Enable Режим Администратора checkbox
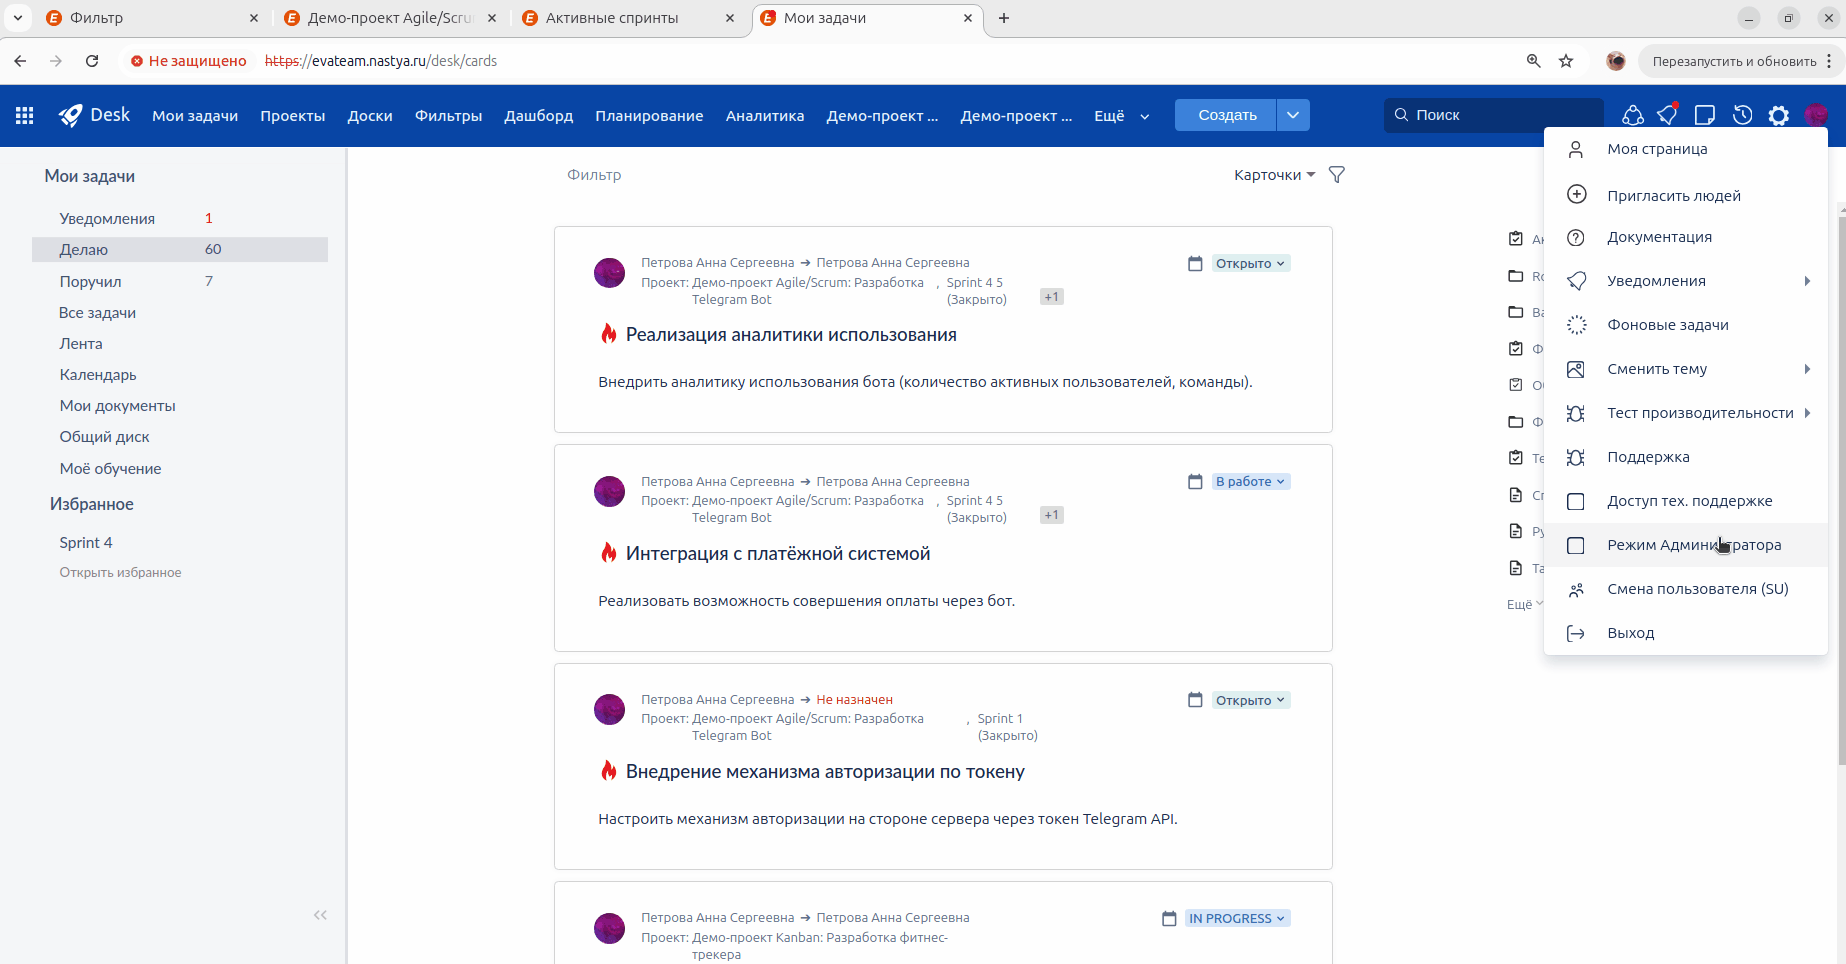This screenshot has width=1846, height=964. pos(1576,545)
